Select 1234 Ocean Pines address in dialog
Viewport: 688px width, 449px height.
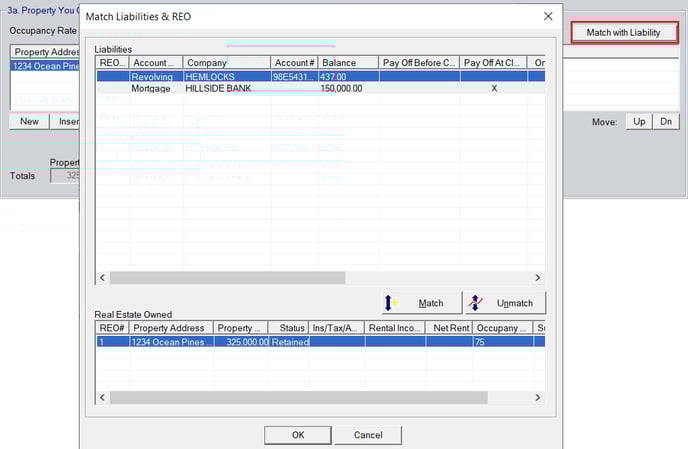point(172,342)
